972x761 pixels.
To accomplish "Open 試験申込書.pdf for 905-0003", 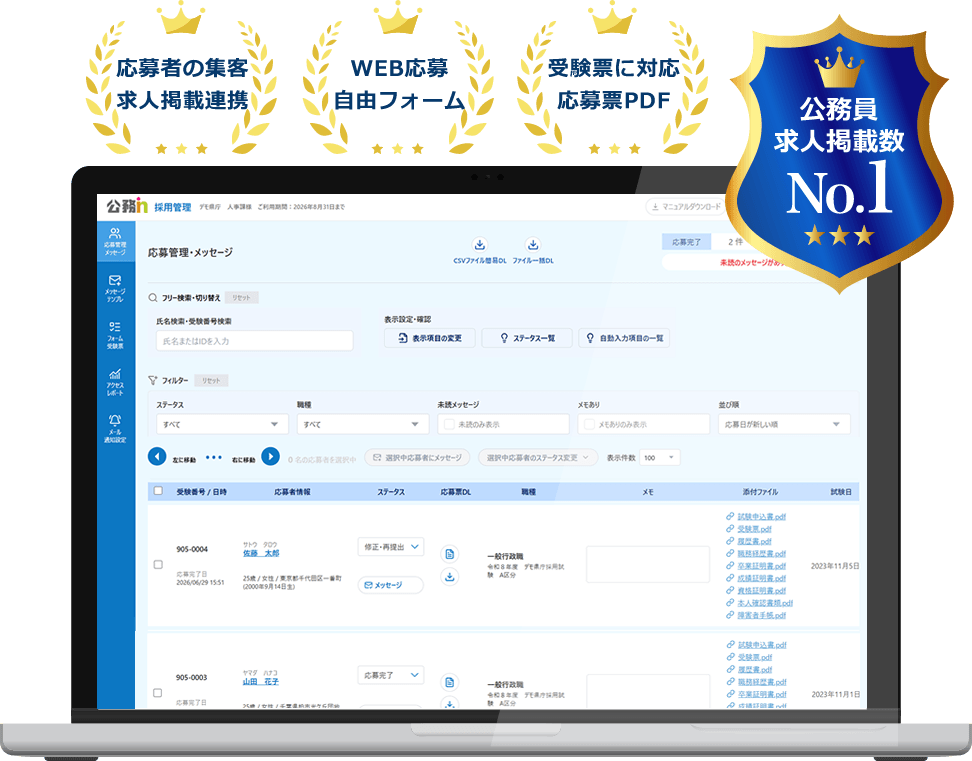I will [762, 645].
